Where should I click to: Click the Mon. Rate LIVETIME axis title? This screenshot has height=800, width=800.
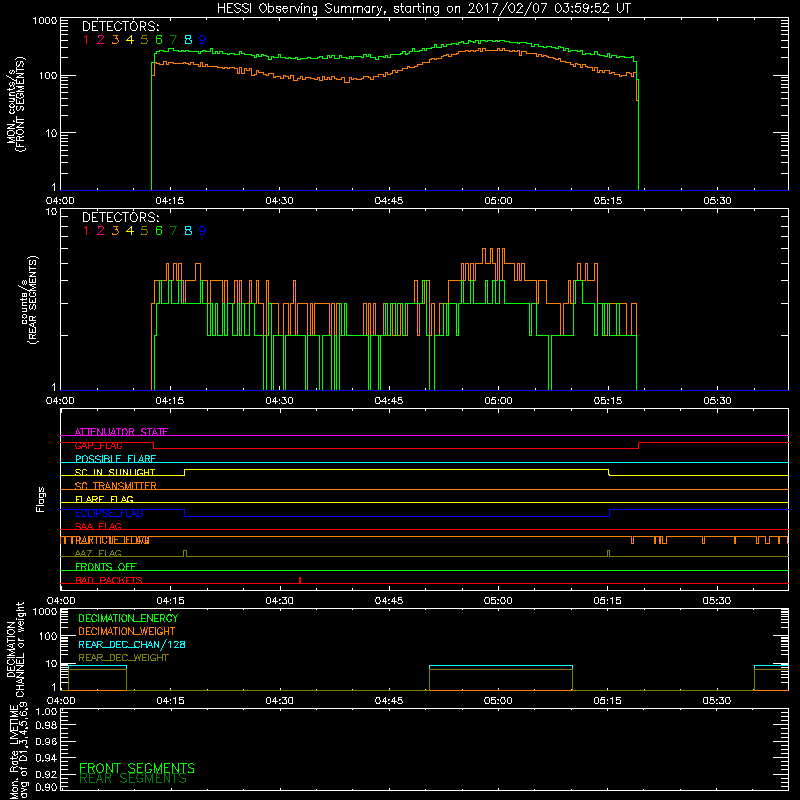18,751
